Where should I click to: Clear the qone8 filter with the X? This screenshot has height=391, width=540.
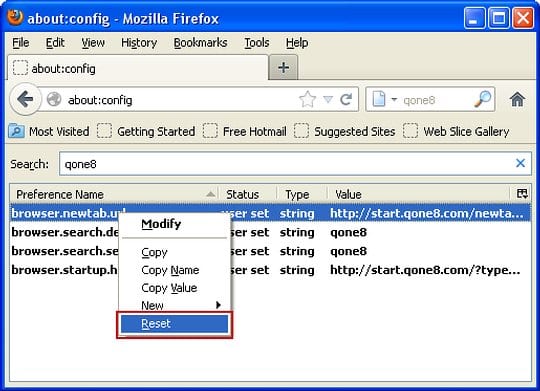(520, 163)
